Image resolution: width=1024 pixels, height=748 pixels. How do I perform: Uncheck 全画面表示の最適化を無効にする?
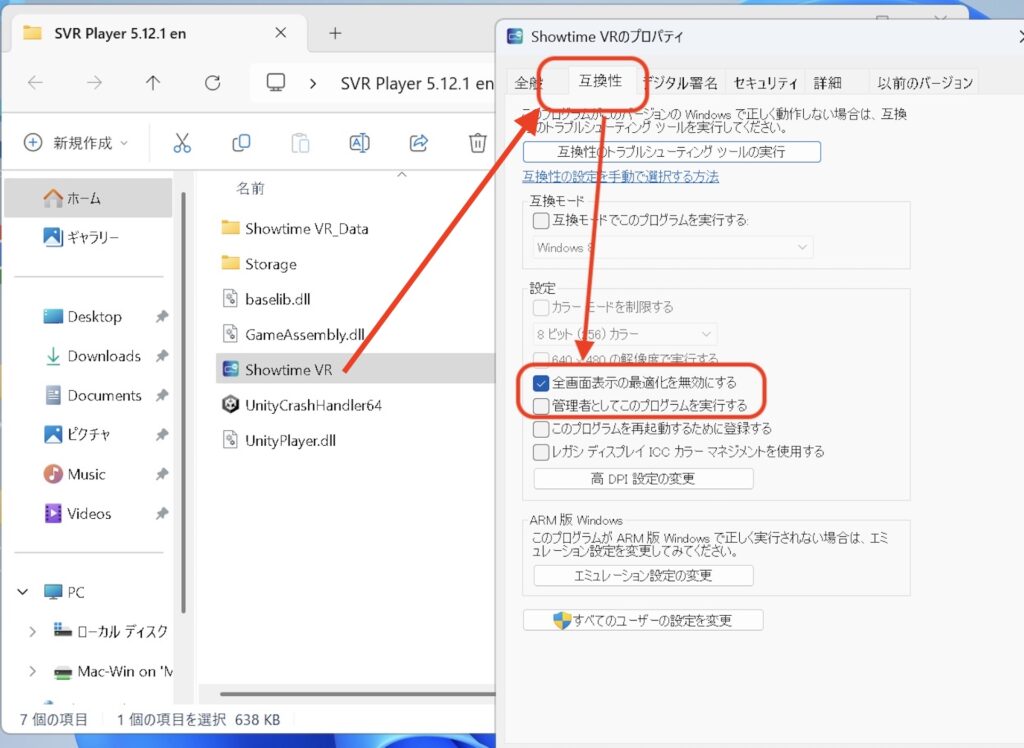pyautogui.click(x=541, y=383)
